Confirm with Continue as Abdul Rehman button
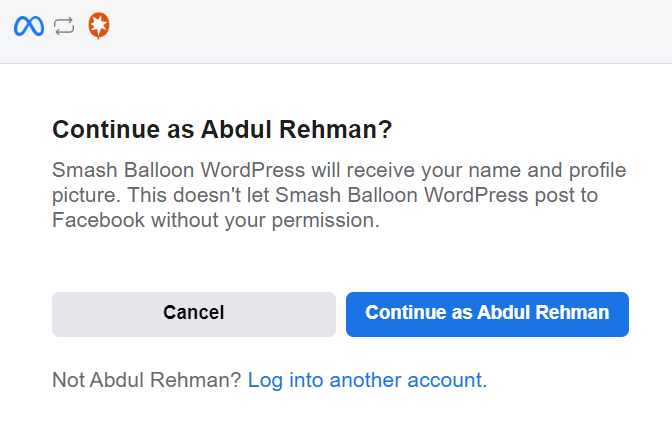 (487, 313)
